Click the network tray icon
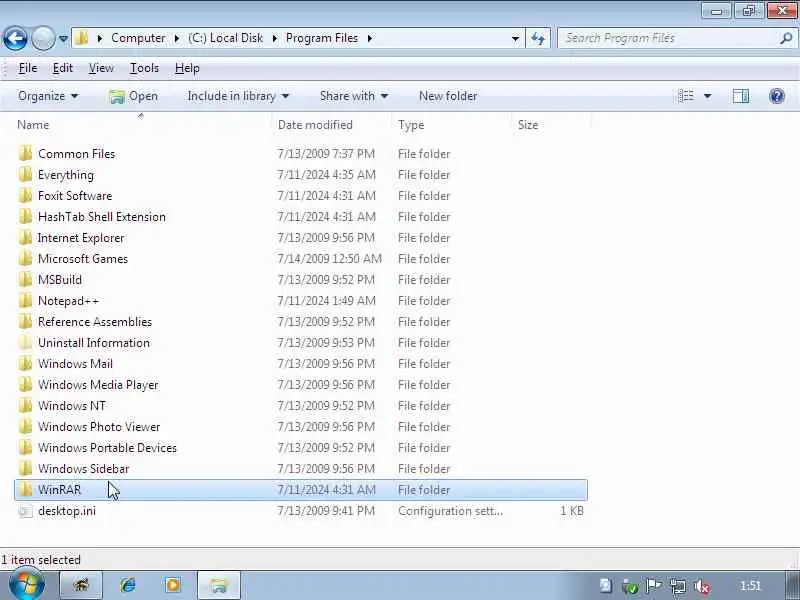This screenshot has width=800, height=600. (x=678, y=586)
